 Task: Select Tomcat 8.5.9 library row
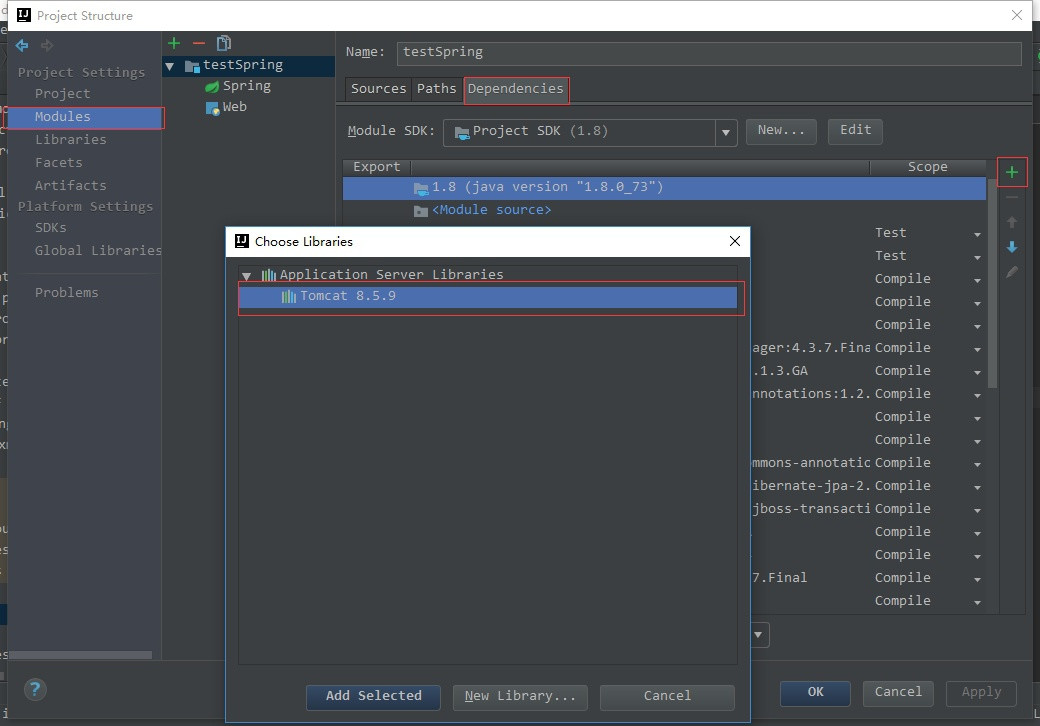(488, 297)
